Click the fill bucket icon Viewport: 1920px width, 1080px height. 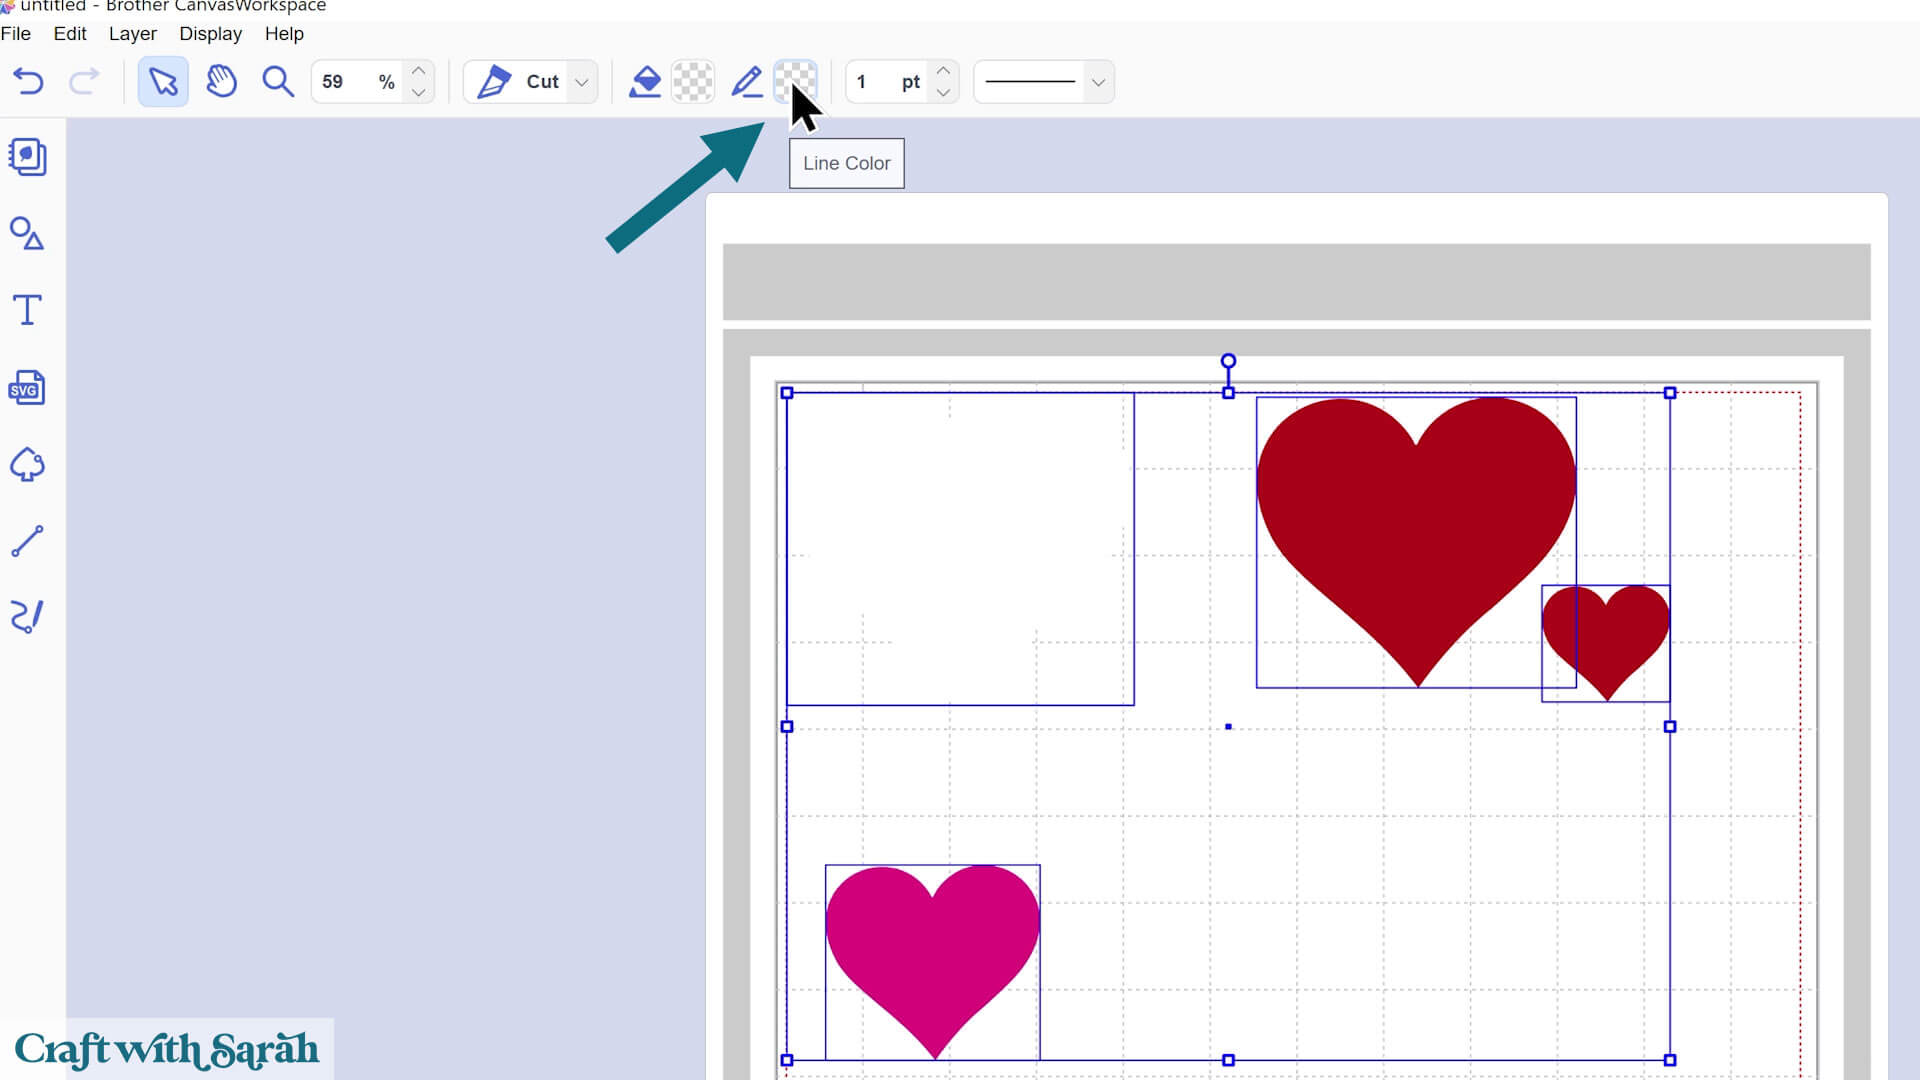[x=645, y=82]
